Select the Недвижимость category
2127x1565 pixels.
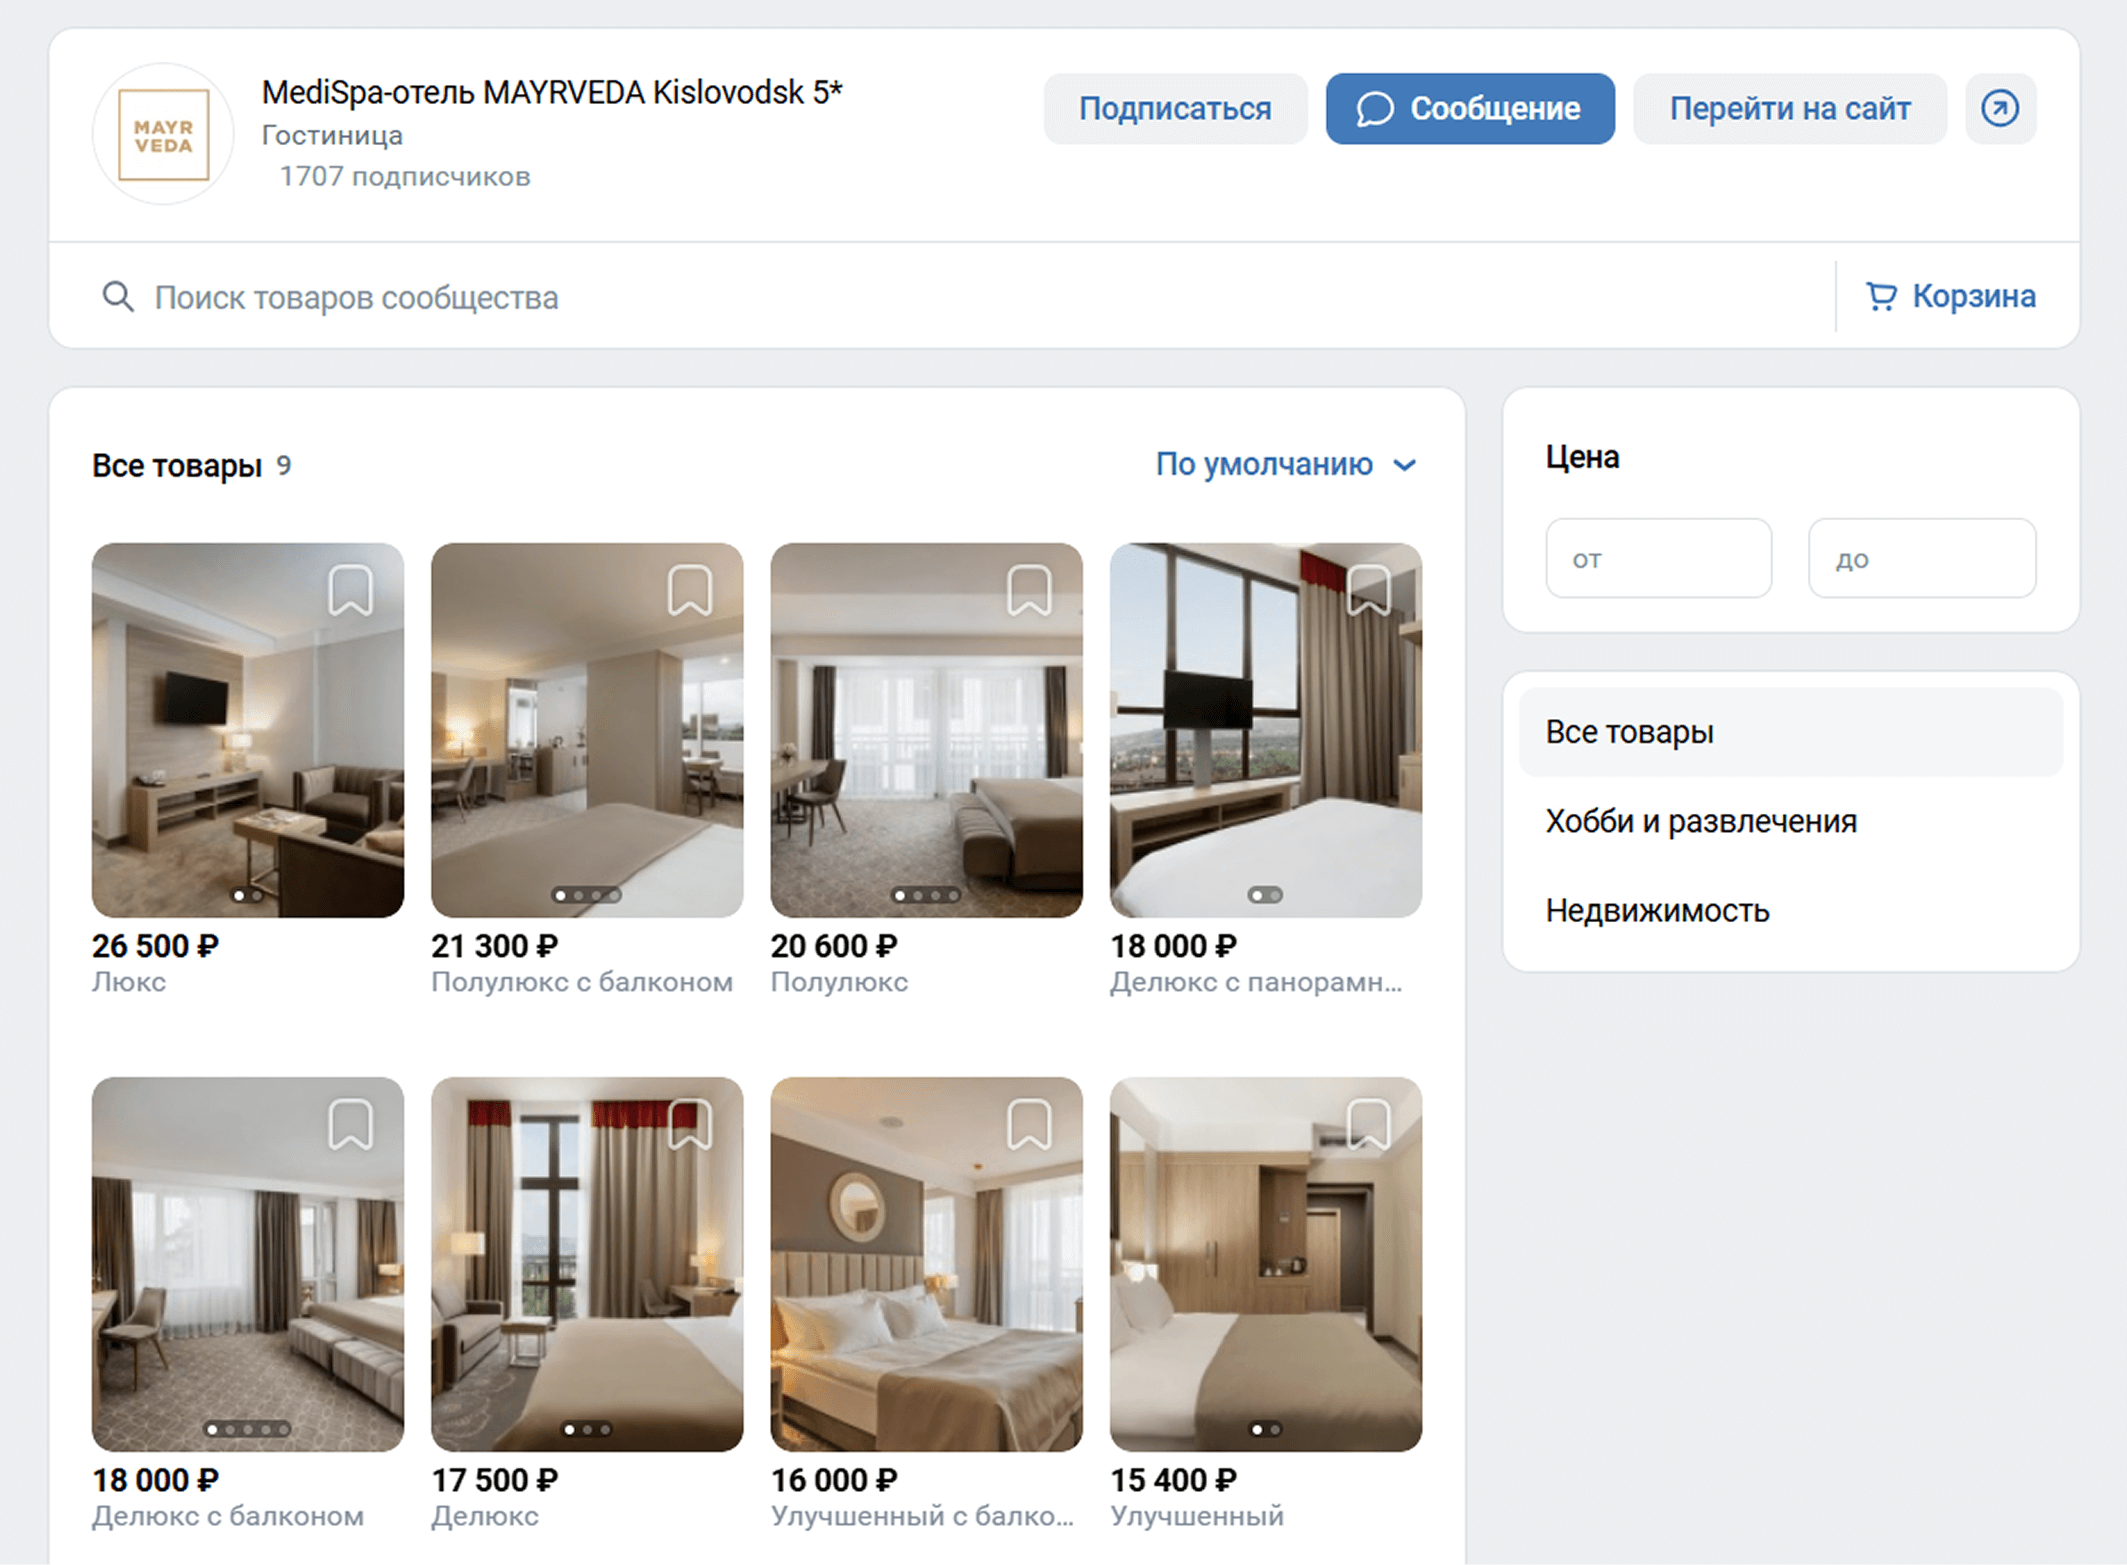pos(1657,910)
